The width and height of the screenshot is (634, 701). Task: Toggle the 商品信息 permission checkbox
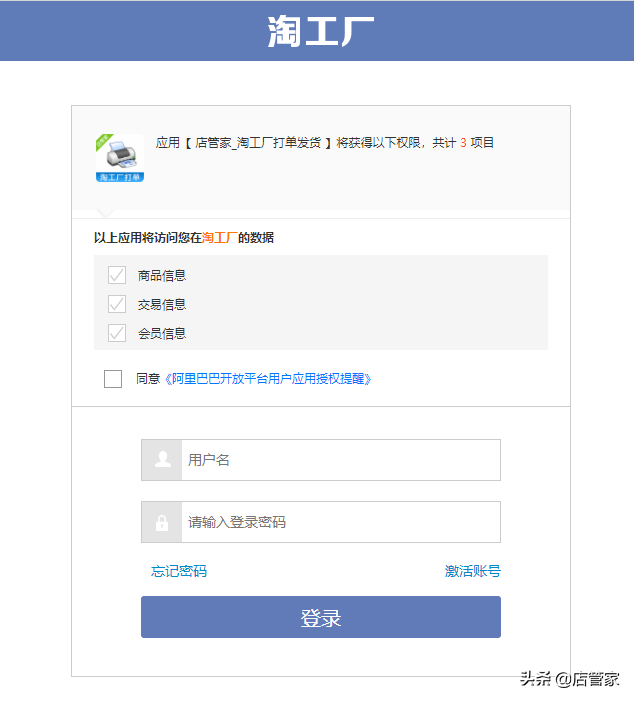click(x=117, y=275)
